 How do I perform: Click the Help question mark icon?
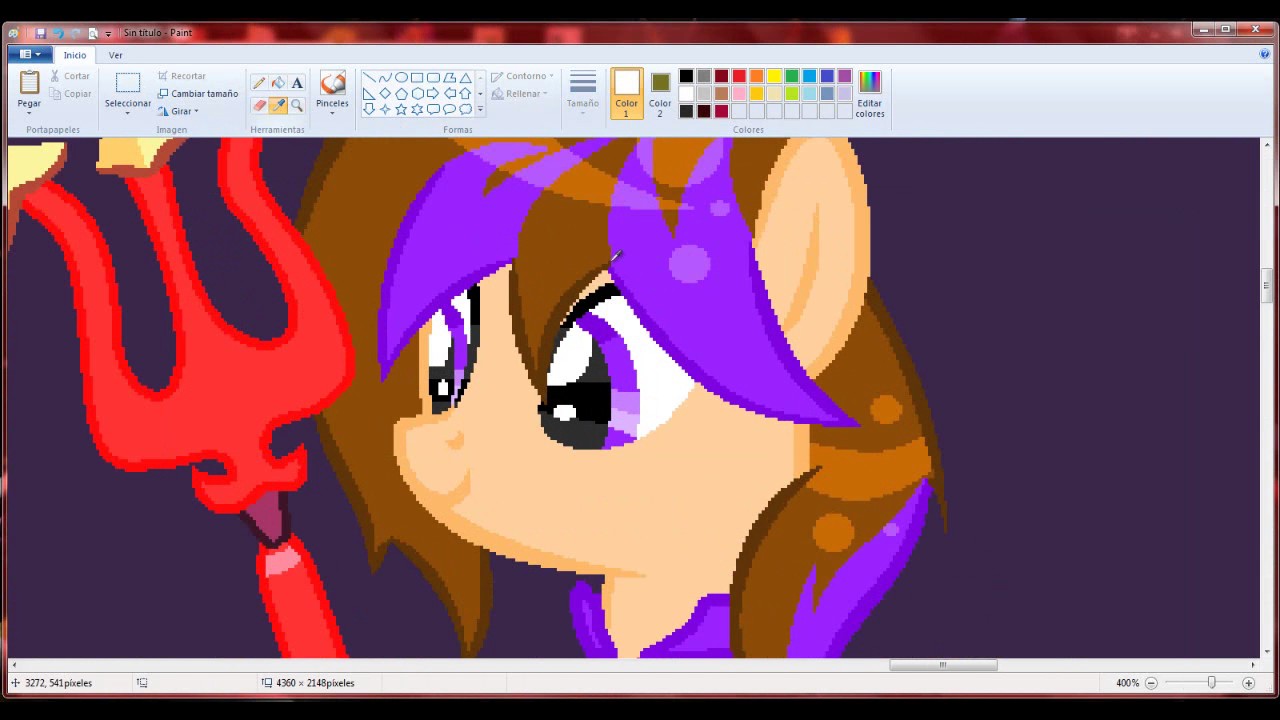[1265, 54]
